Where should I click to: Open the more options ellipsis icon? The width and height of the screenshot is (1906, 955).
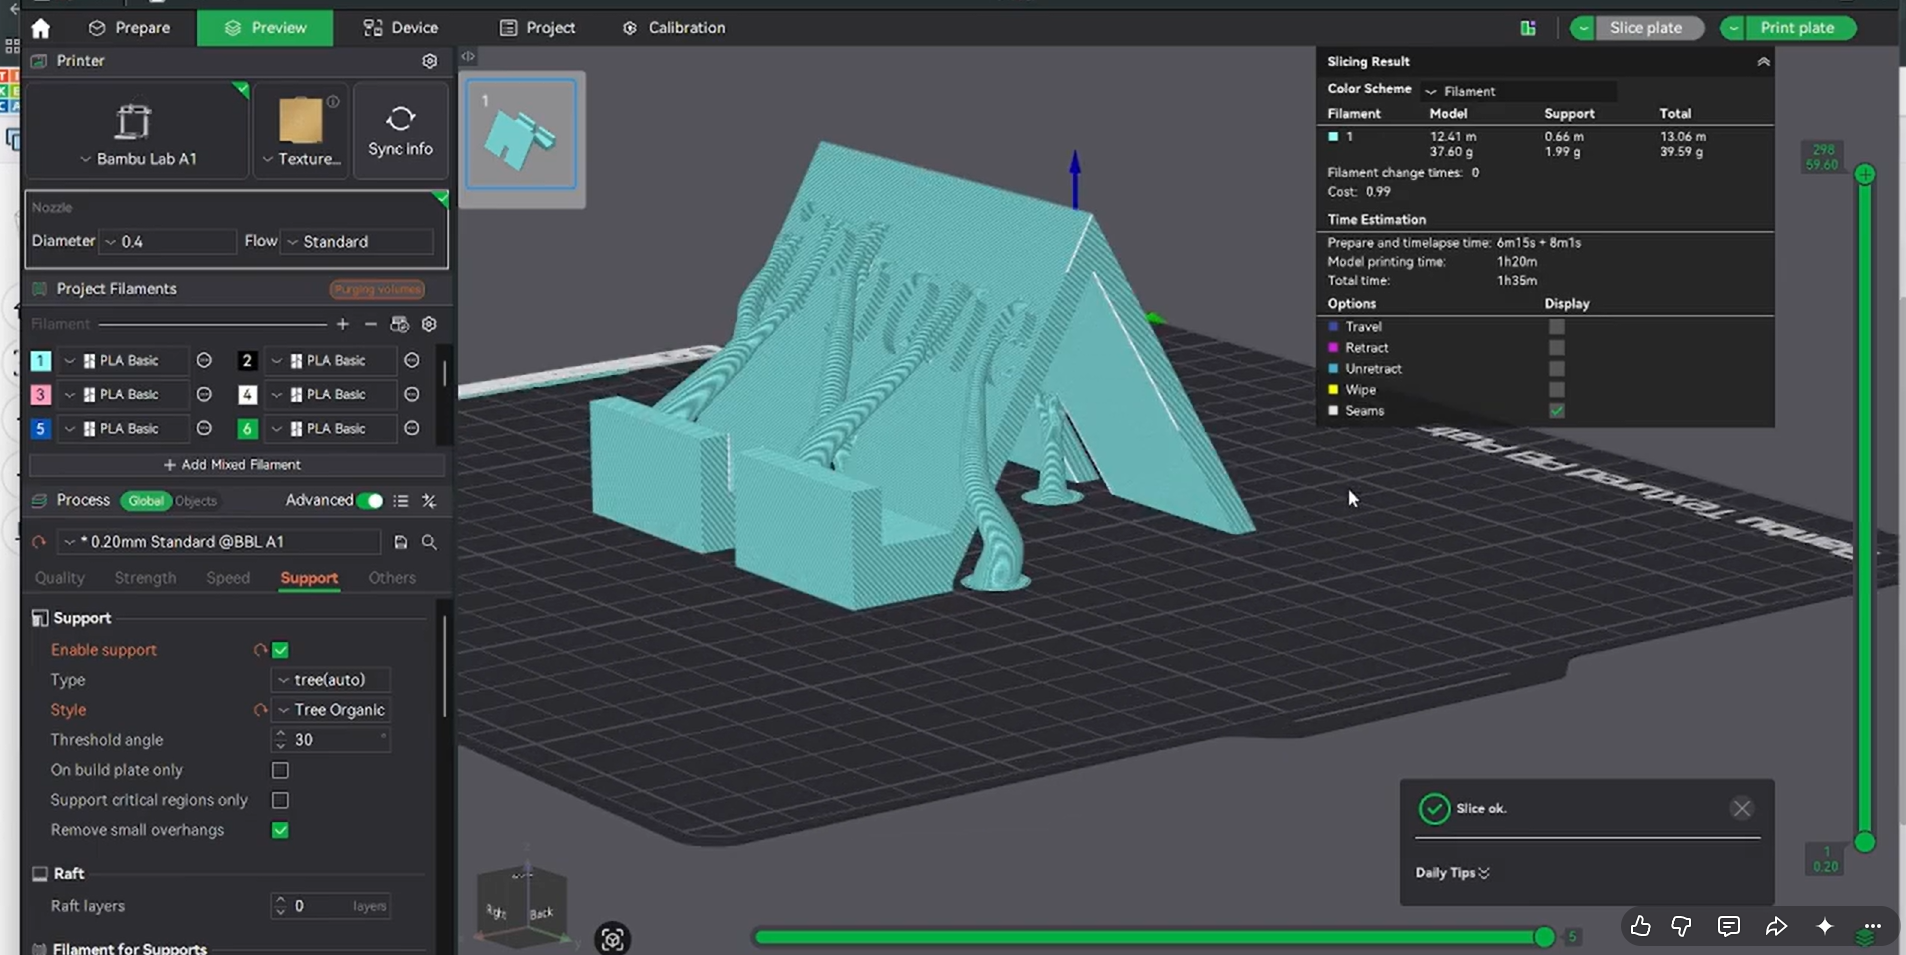click(1873, 926)
